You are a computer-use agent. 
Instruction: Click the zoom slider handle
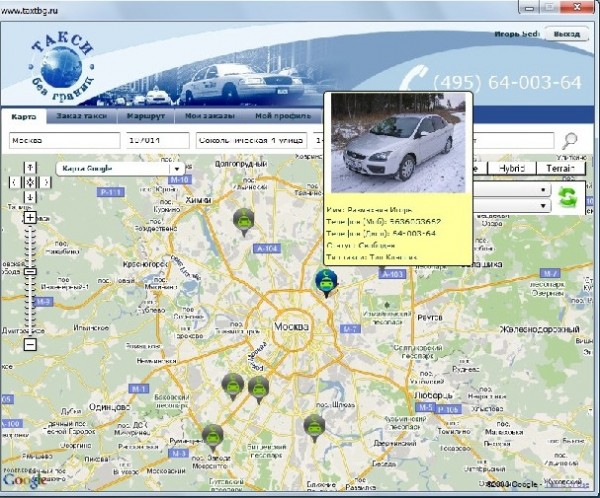pos(30,272)
